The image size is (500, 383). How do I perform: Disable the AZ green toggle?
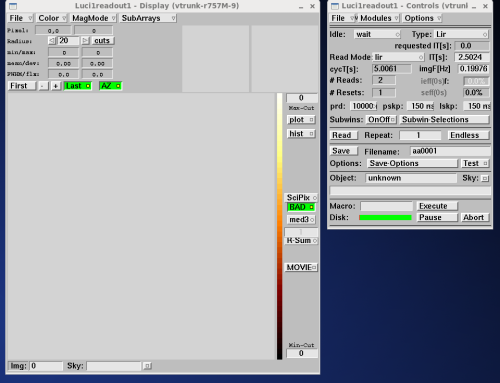coord(111,86)
